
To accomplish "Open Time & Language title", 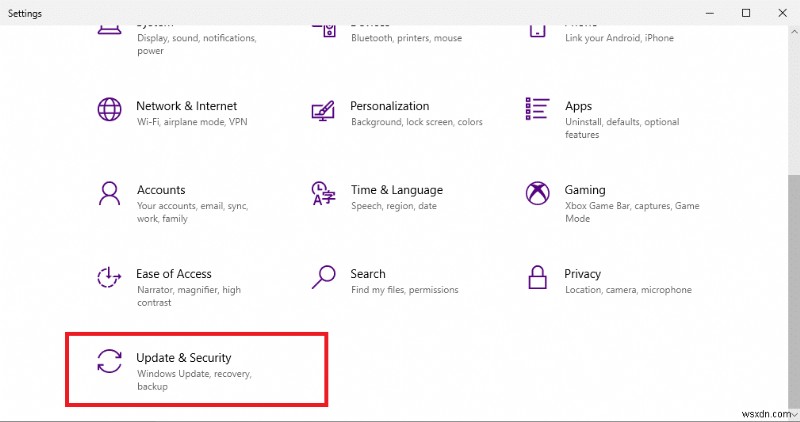I will pyautogui.click(x=396, y=190).
